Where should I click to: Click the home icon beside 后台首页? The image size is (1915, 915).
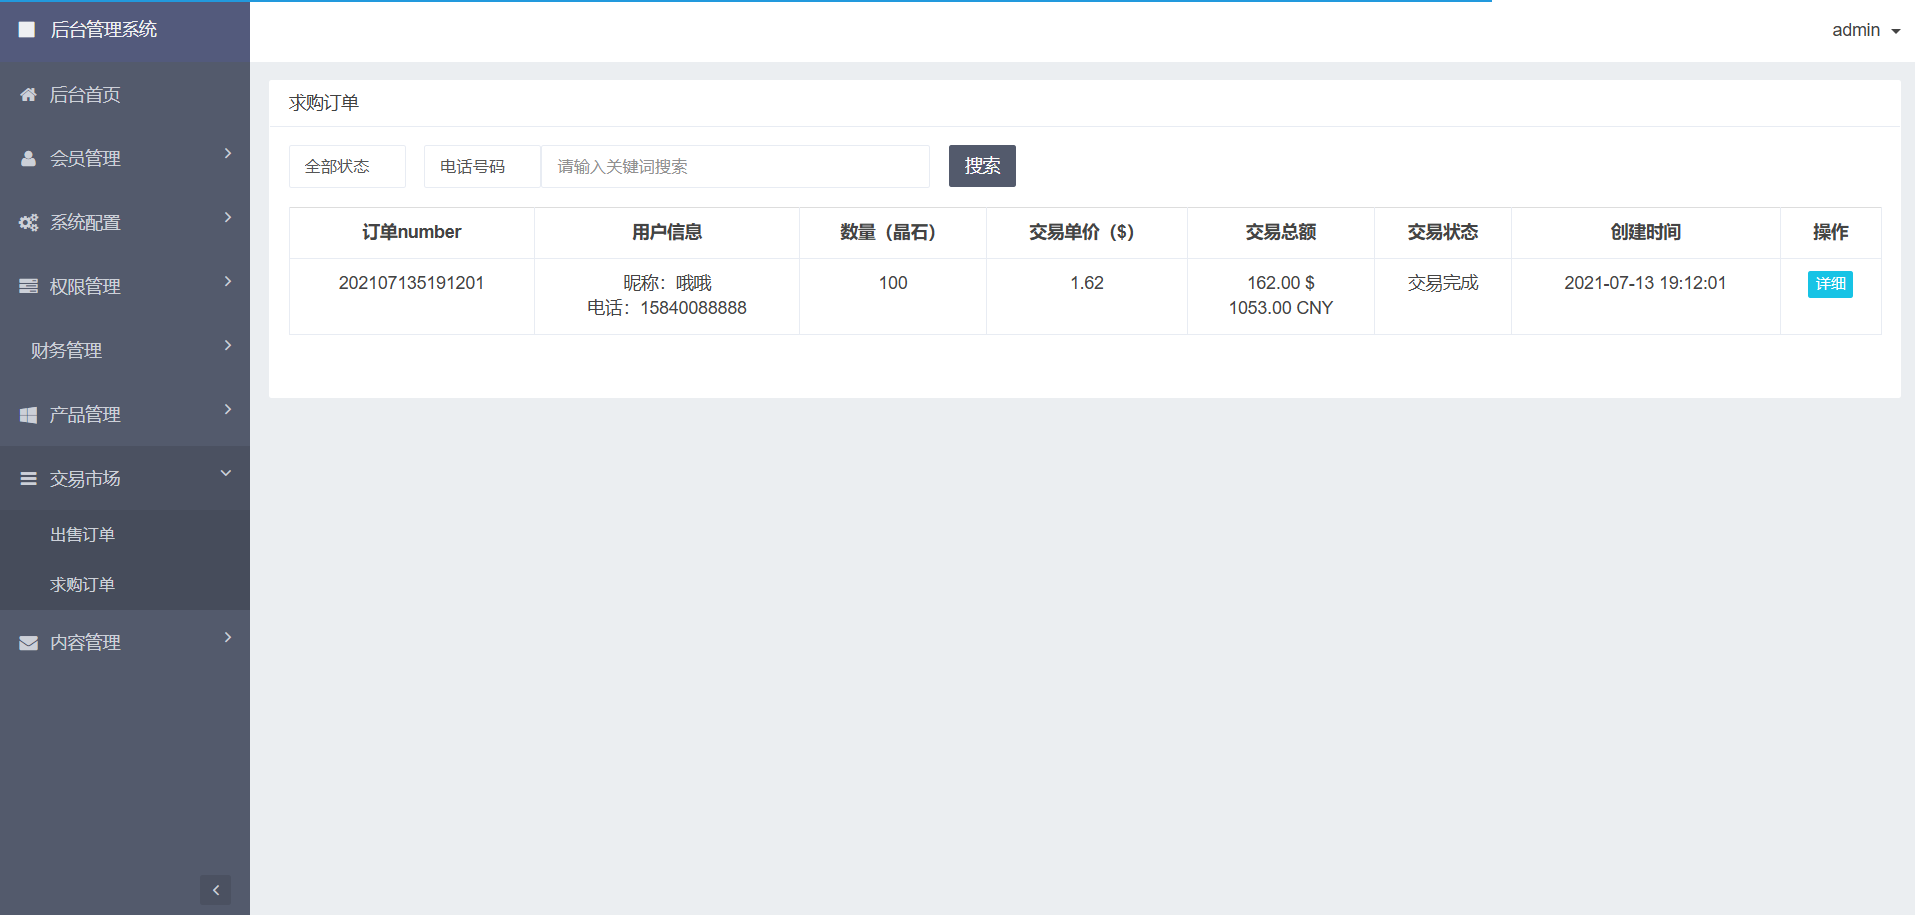28,95
